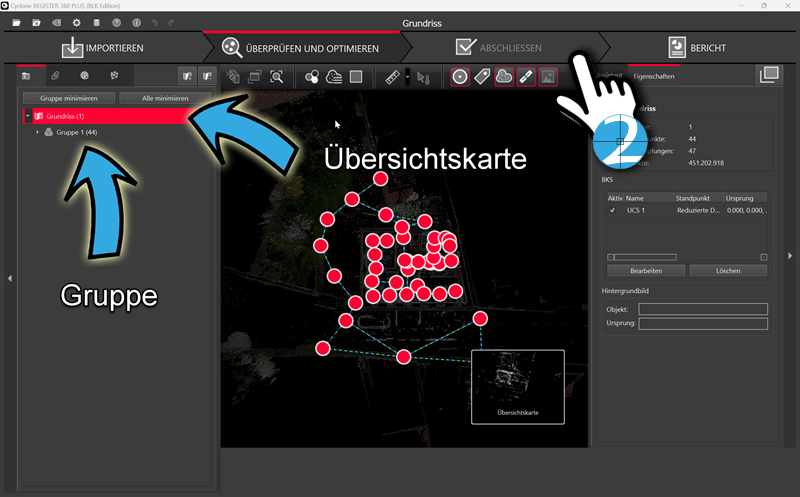Select the UCS 1 name cell
The width and height of the screenshot is (800, 497).
636,210
